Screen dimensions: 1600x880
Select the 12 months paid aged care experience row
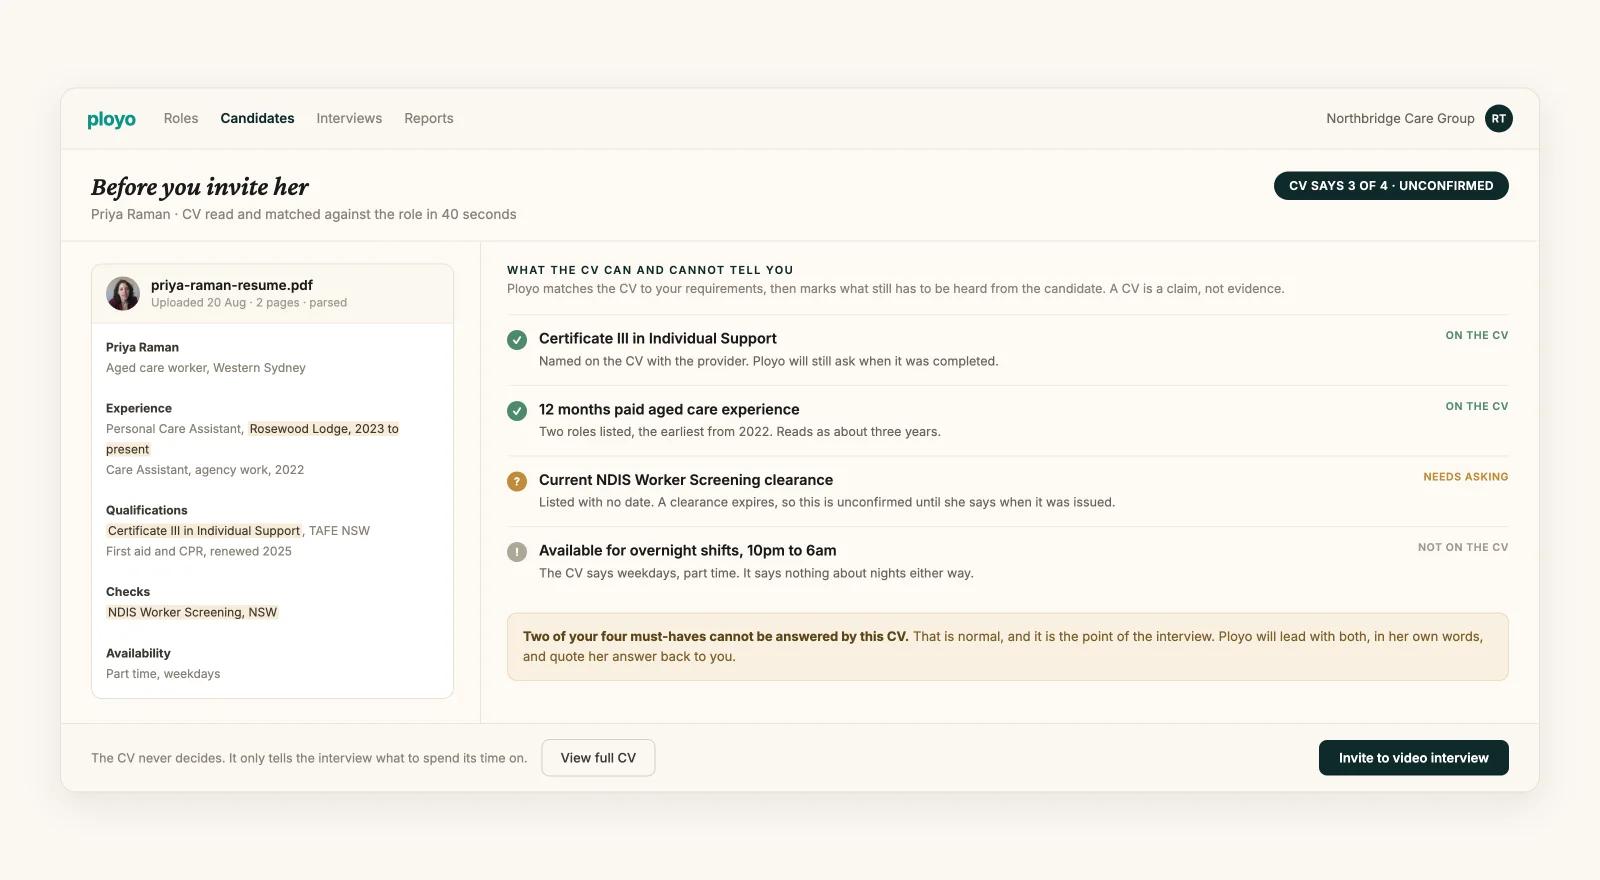point(1007,421)
